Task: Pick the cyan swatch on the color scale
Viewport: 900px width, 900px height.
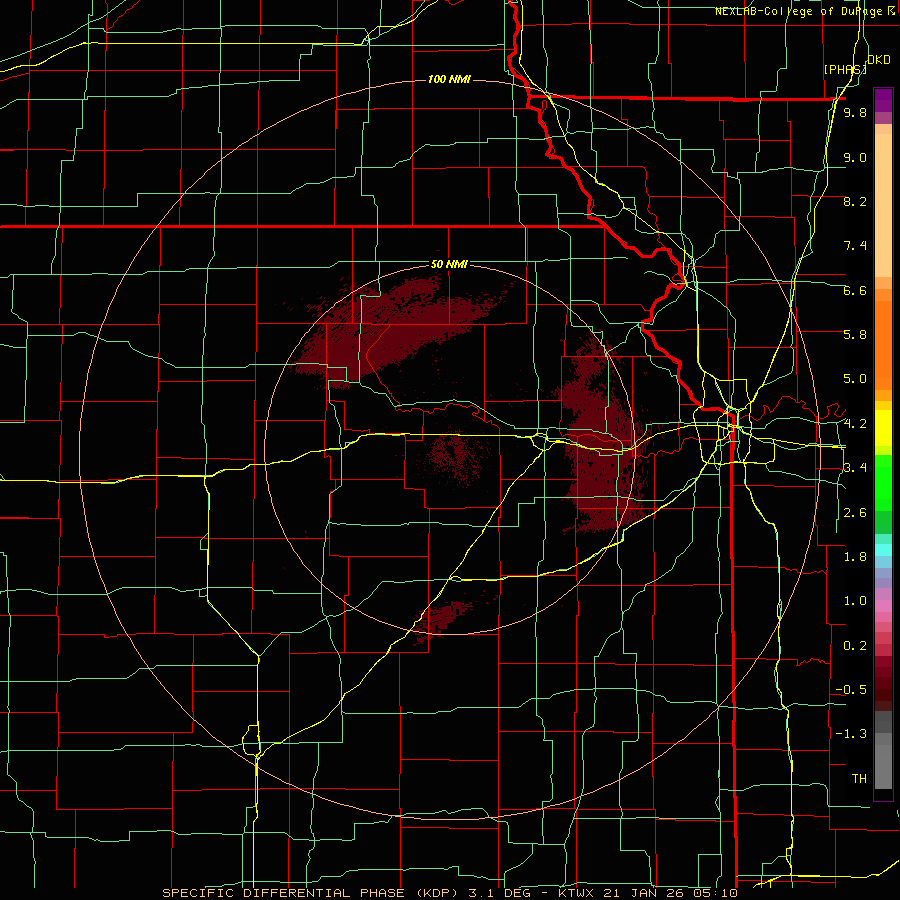Action: click(x=883, y=550)
